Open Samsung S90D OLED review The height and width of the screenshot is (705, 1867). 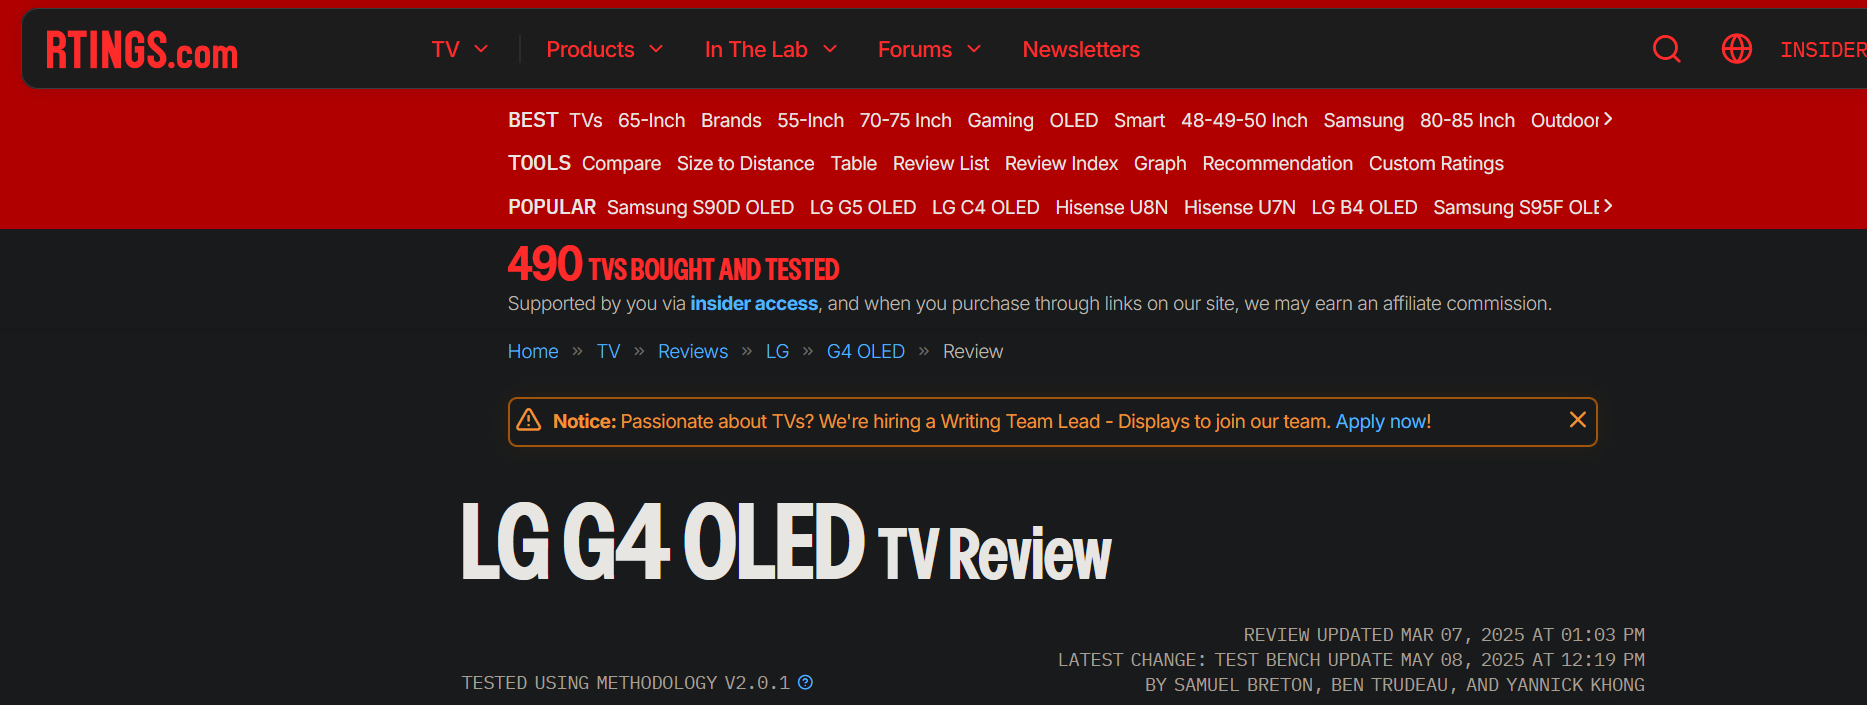tap(700, 207)
